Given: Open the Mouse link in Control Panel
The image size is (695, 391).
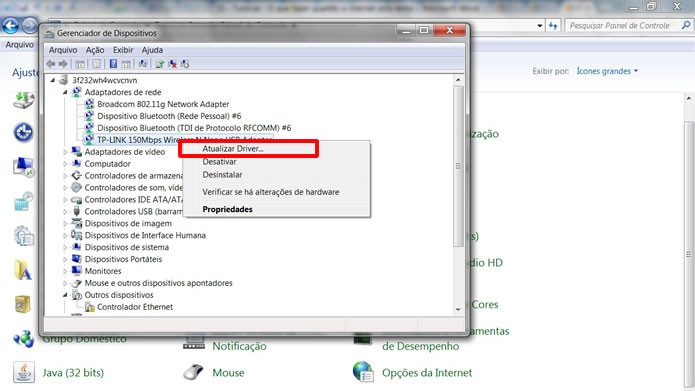Looking at the screenshot, I should coord(228,372).
